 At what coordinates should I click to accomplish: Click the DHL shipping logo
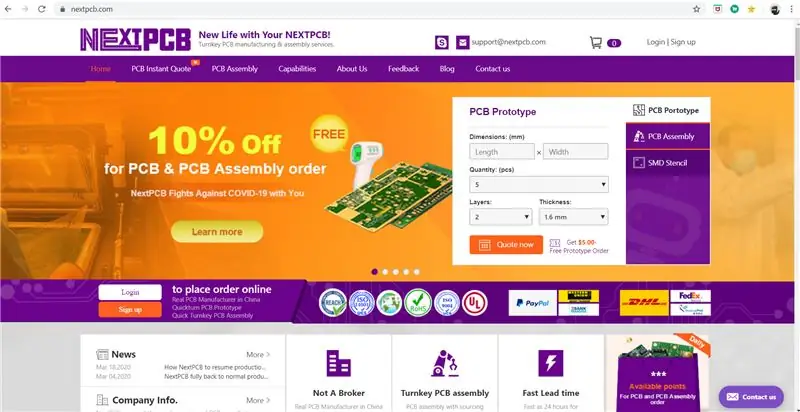point(644,303)
